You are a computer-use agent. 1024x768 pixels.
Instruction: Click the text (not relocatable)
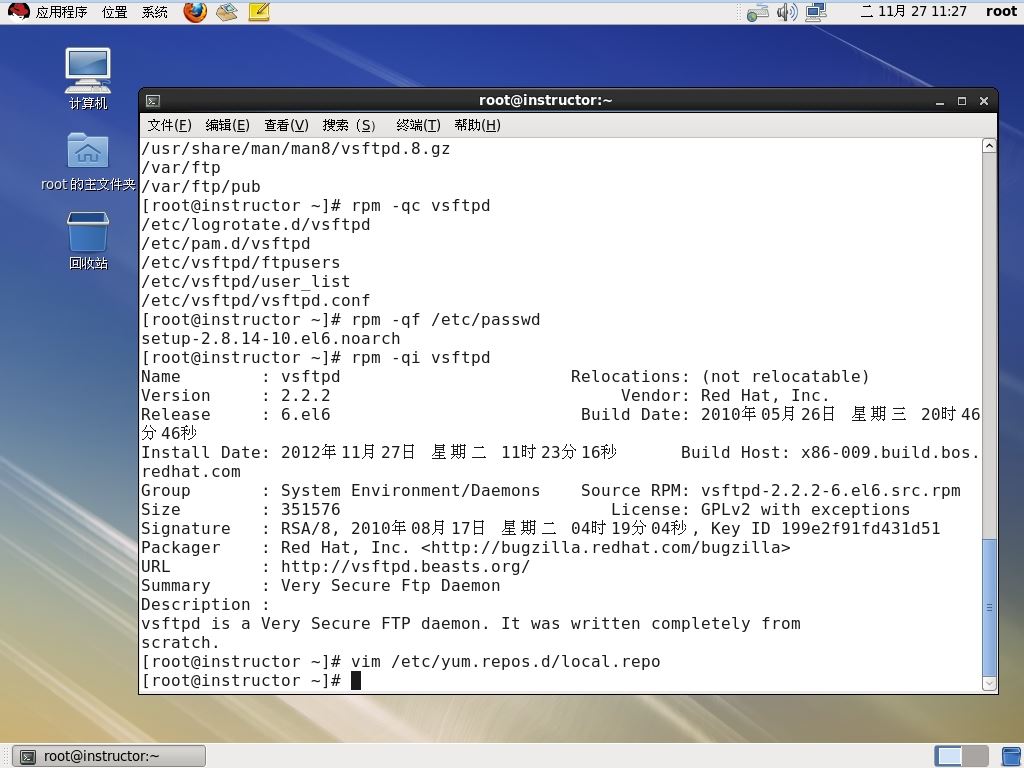(x=785, y=376)
